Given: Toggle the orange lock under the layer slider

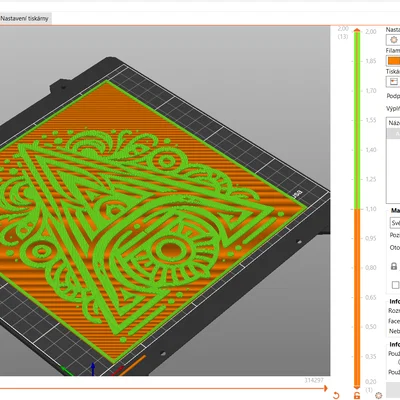Looking at the screenshot, I should point(357,396).
